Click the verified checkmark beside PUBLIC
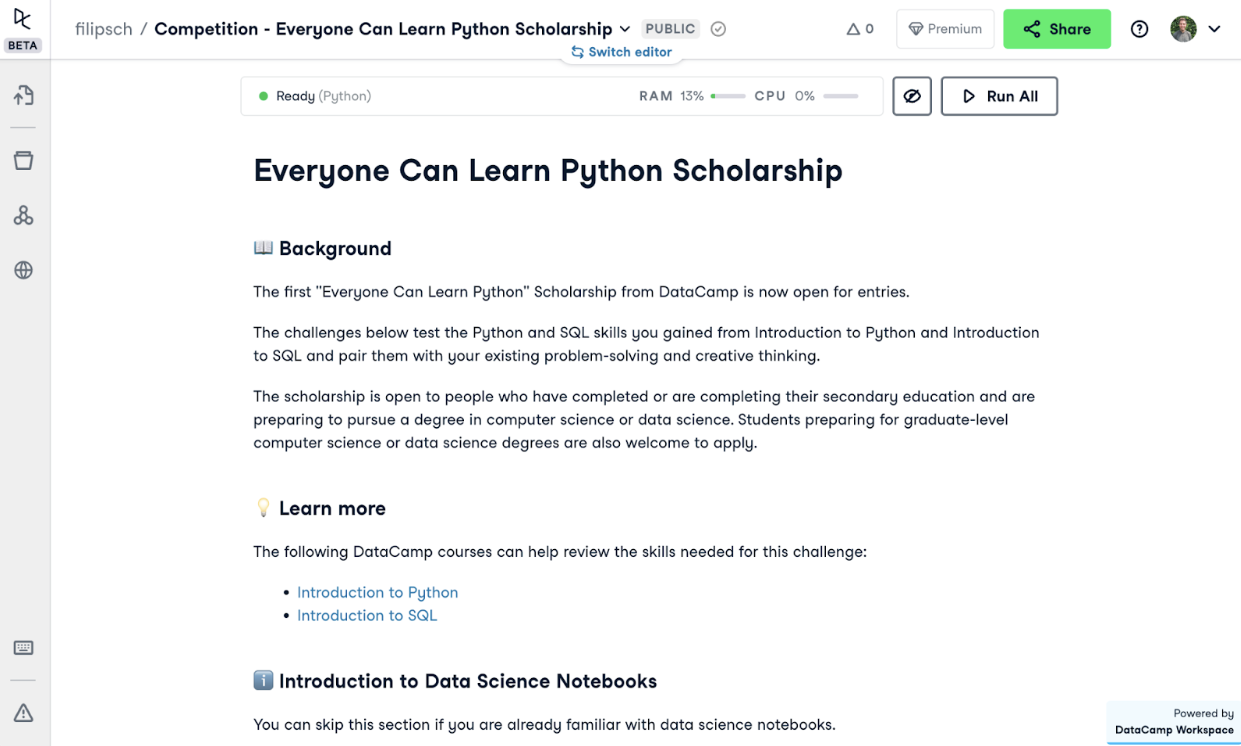 718,29
